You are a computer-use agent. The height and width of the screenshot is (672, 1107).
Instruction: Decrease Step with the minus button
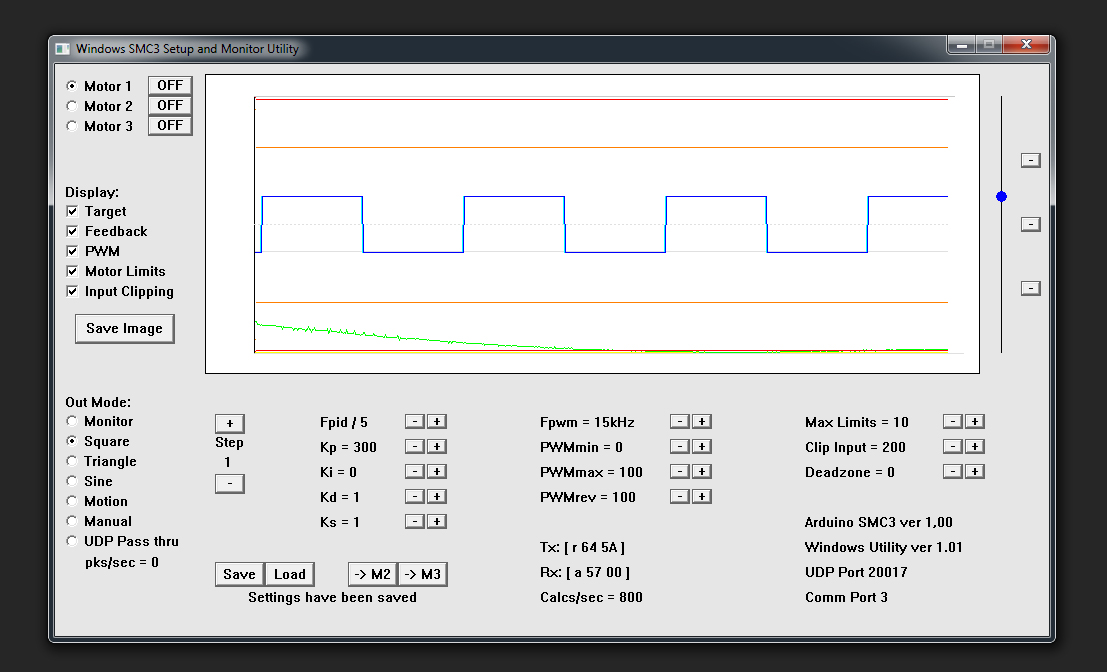[229, 484]
